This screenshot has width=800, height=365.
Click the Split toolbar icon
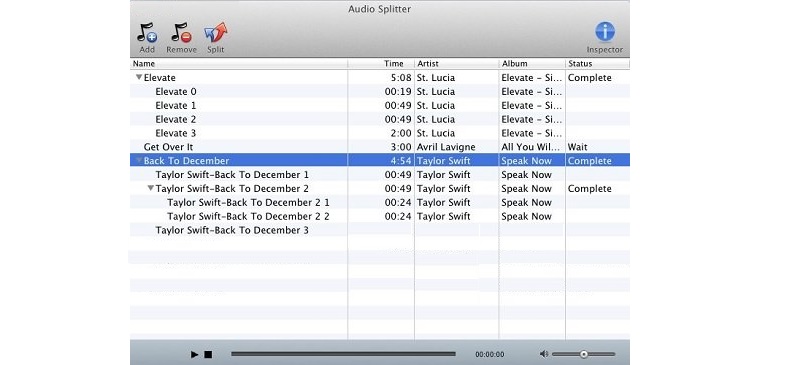[215, 33]
